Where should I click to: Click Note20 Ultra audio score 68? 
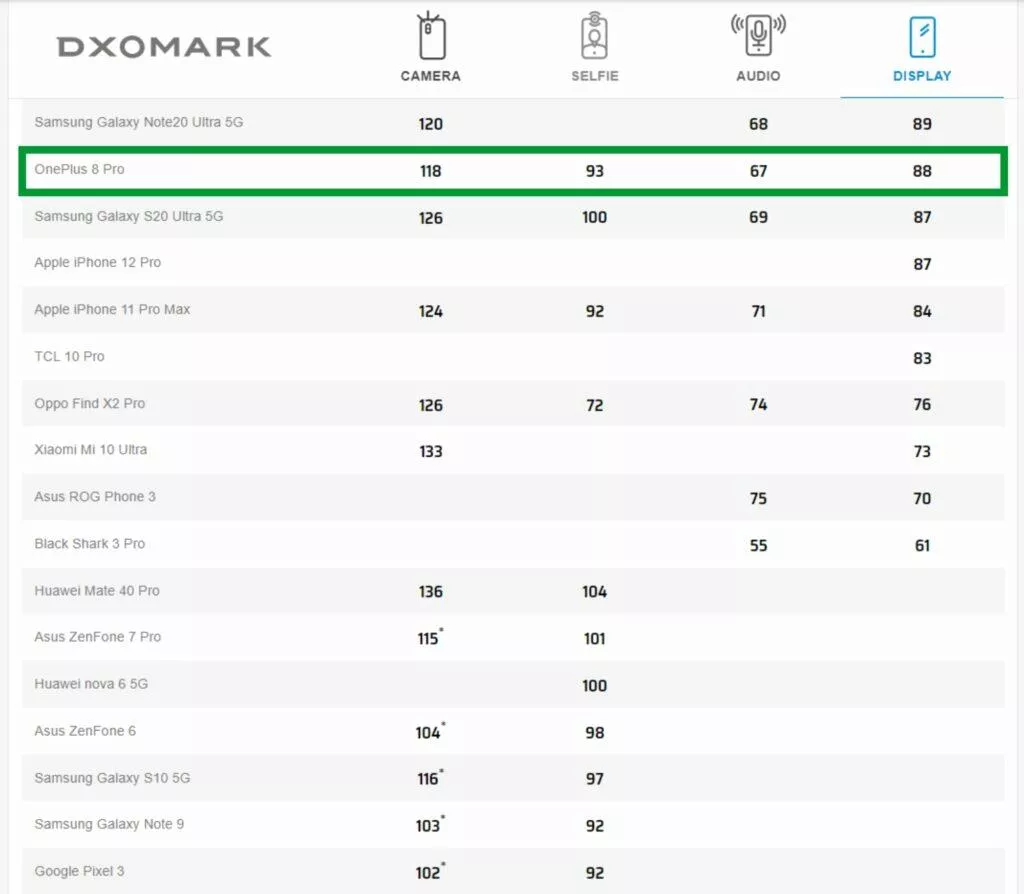[758, 124]
